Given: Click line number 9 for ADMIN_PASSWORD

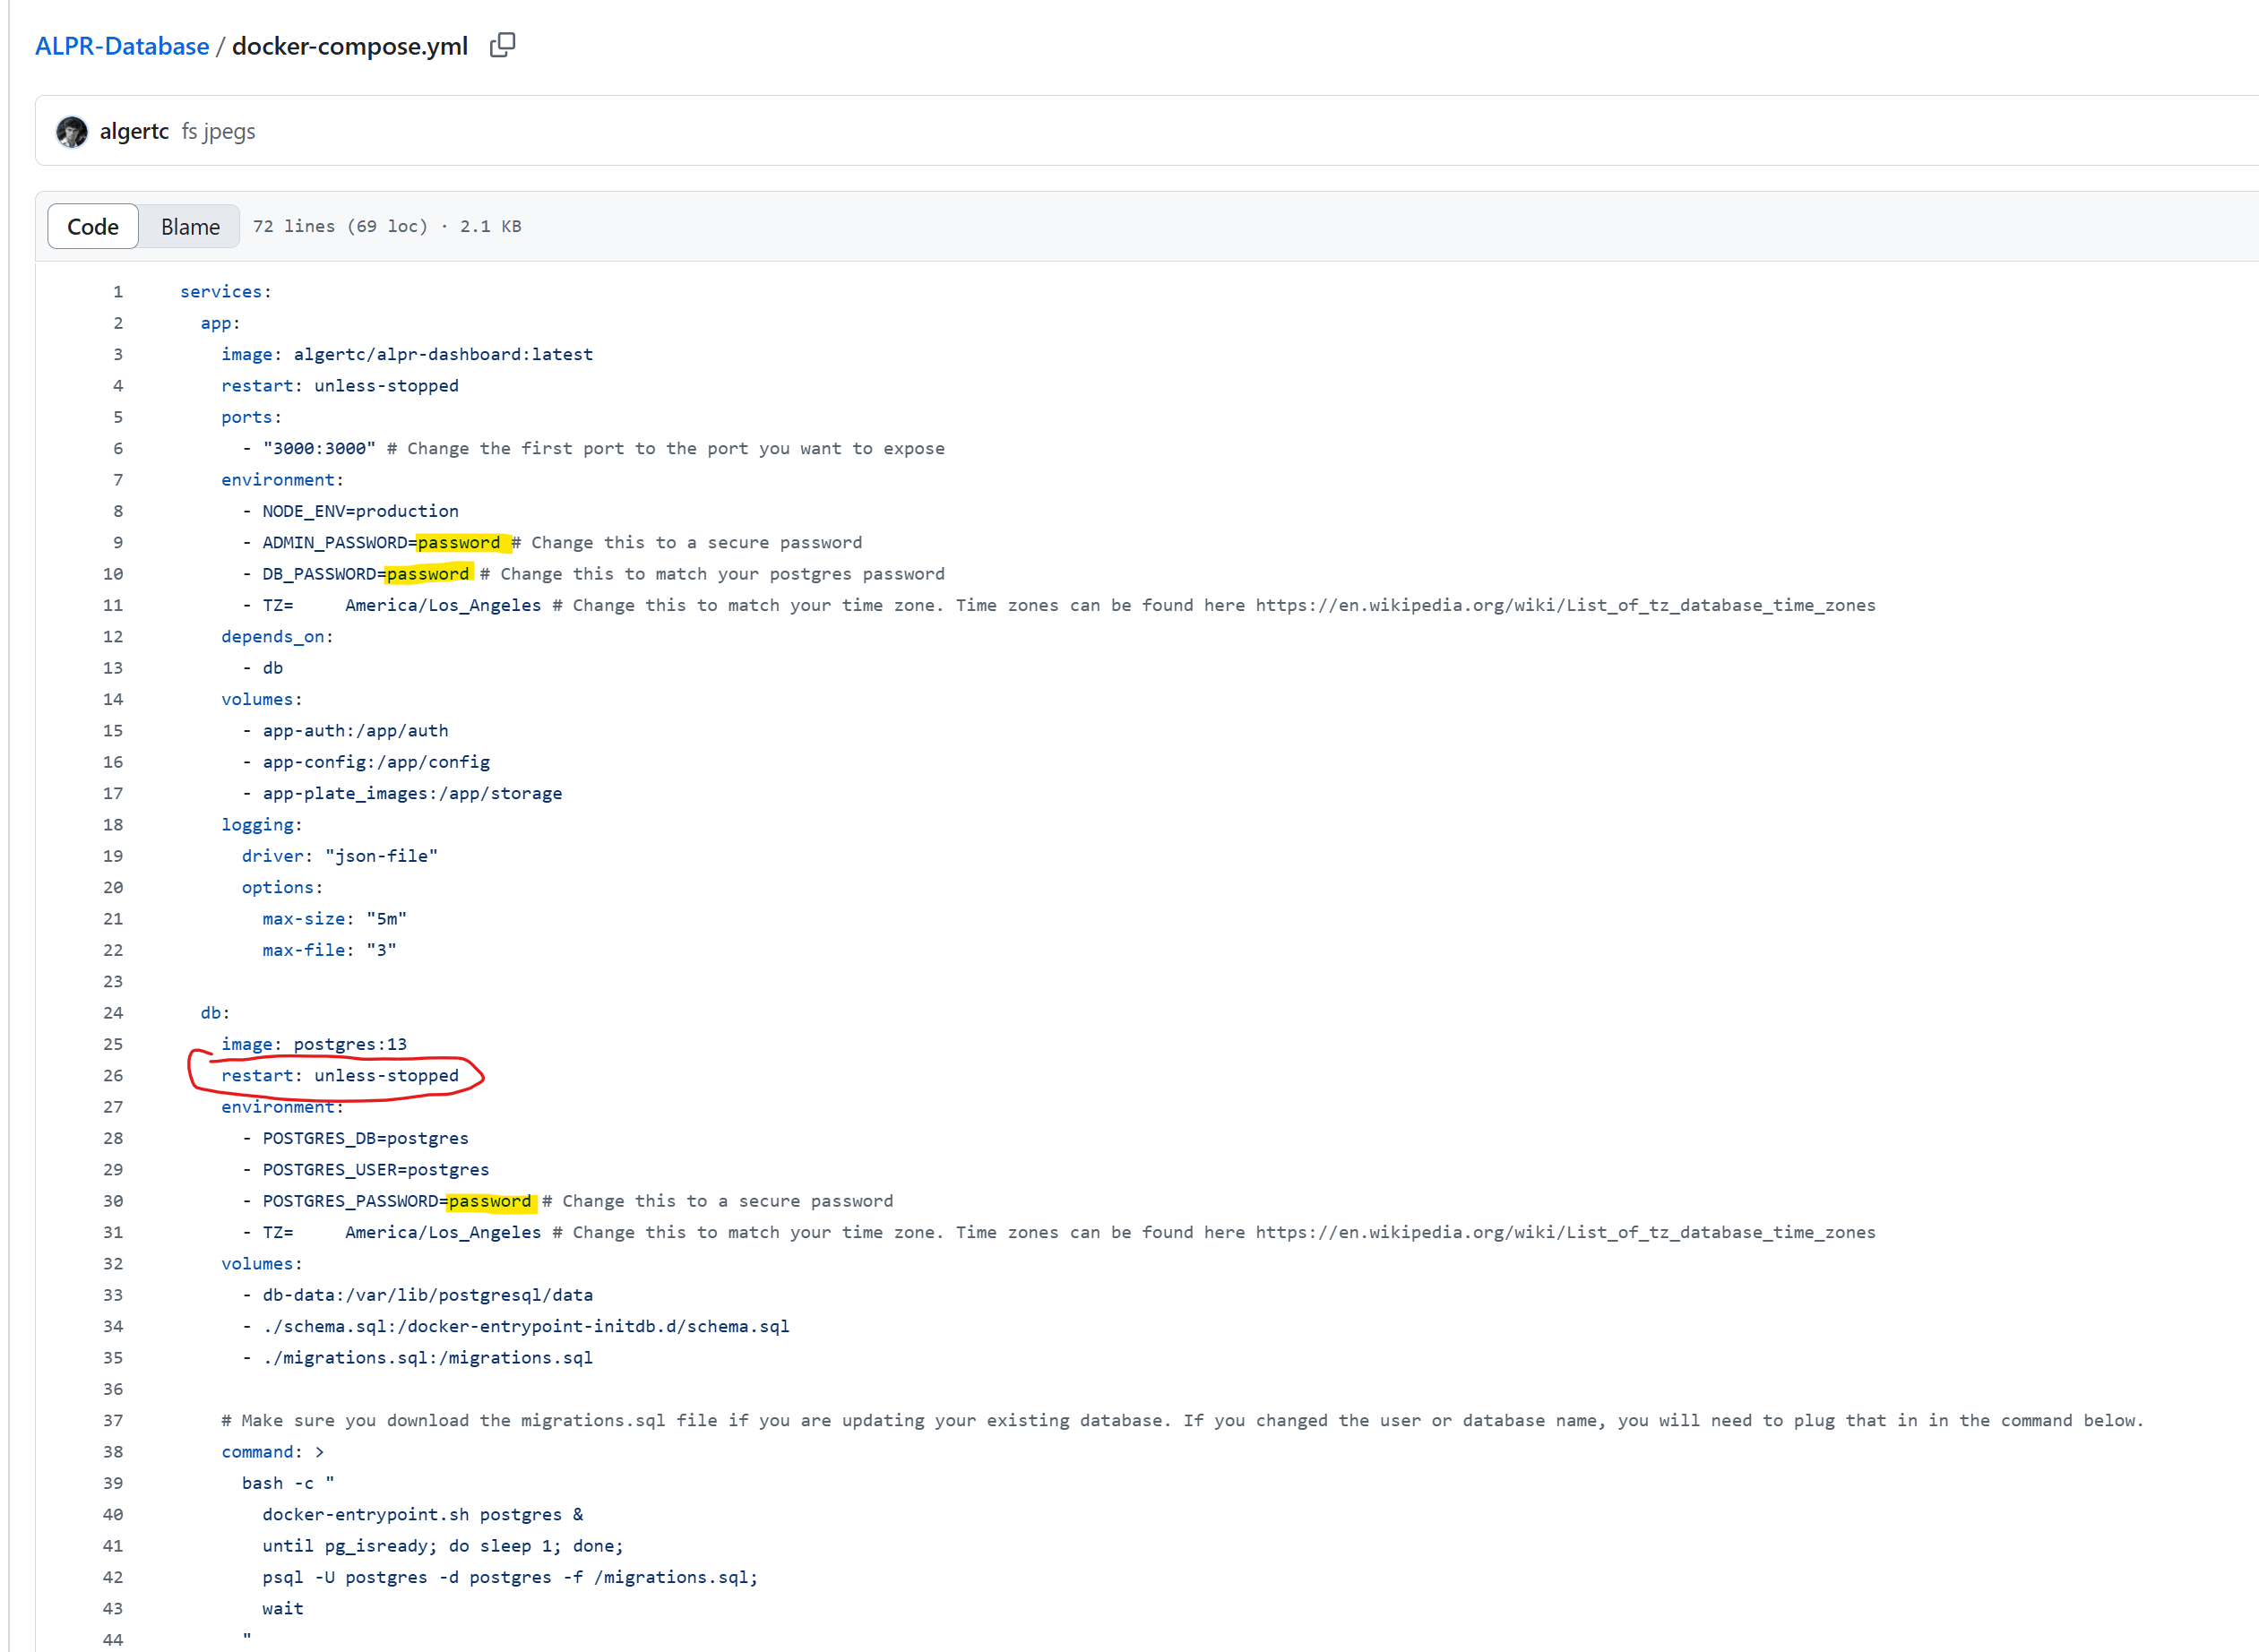Looking at the screenshot, I should [118, 542].
